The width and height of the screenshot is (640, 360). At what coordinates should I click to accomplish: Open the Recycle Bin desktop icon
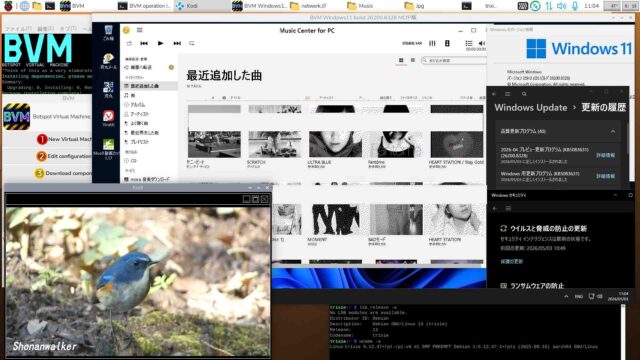click(x=108, y=32)
